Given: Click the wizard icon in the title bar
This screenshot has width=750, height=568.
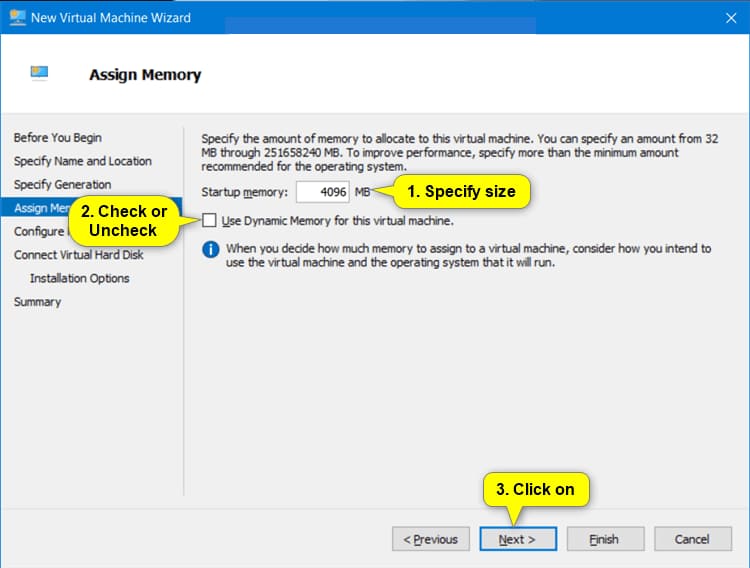Looking at the screenshot, I should pos(17,17).
